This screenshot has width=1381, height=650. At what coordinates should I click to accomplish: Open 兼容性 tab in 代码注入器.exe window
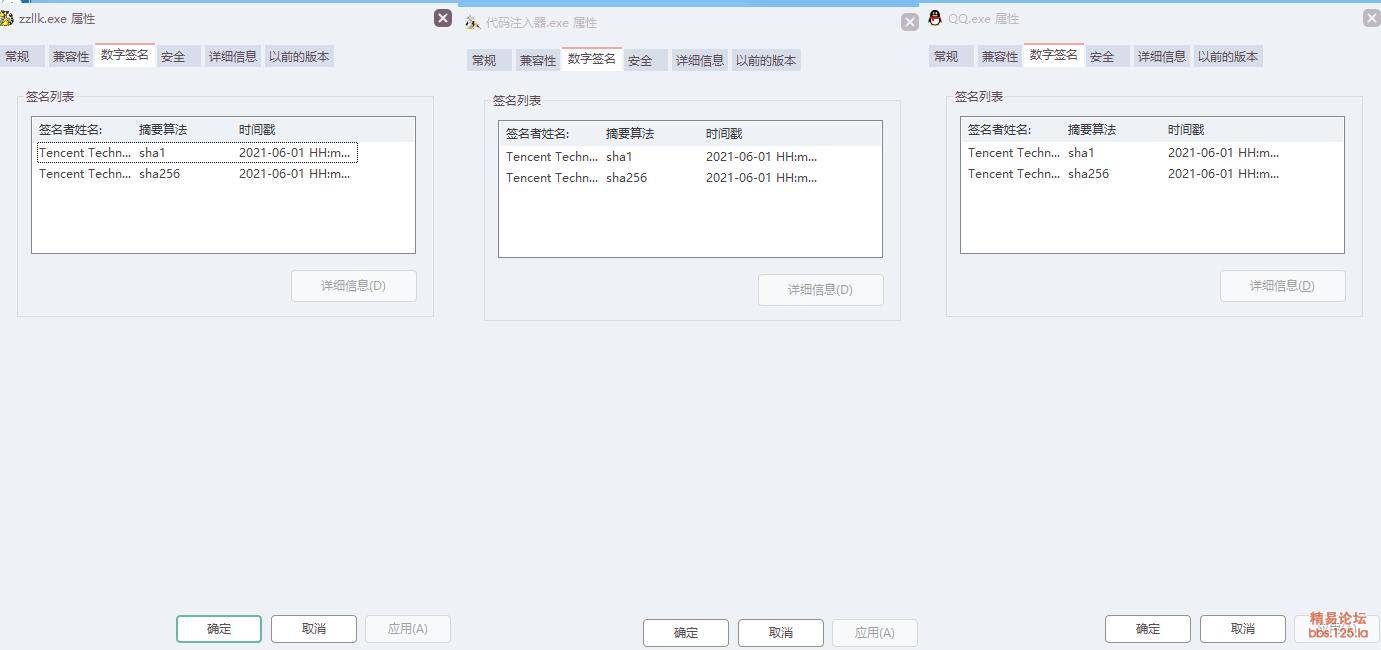click(537, 60)
